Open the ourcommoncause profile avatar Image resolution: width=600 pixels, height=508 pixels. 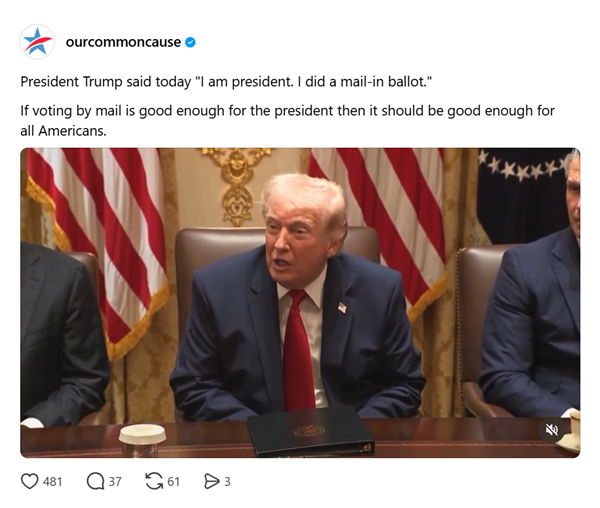pyautogui.click(x=38, y=42)
